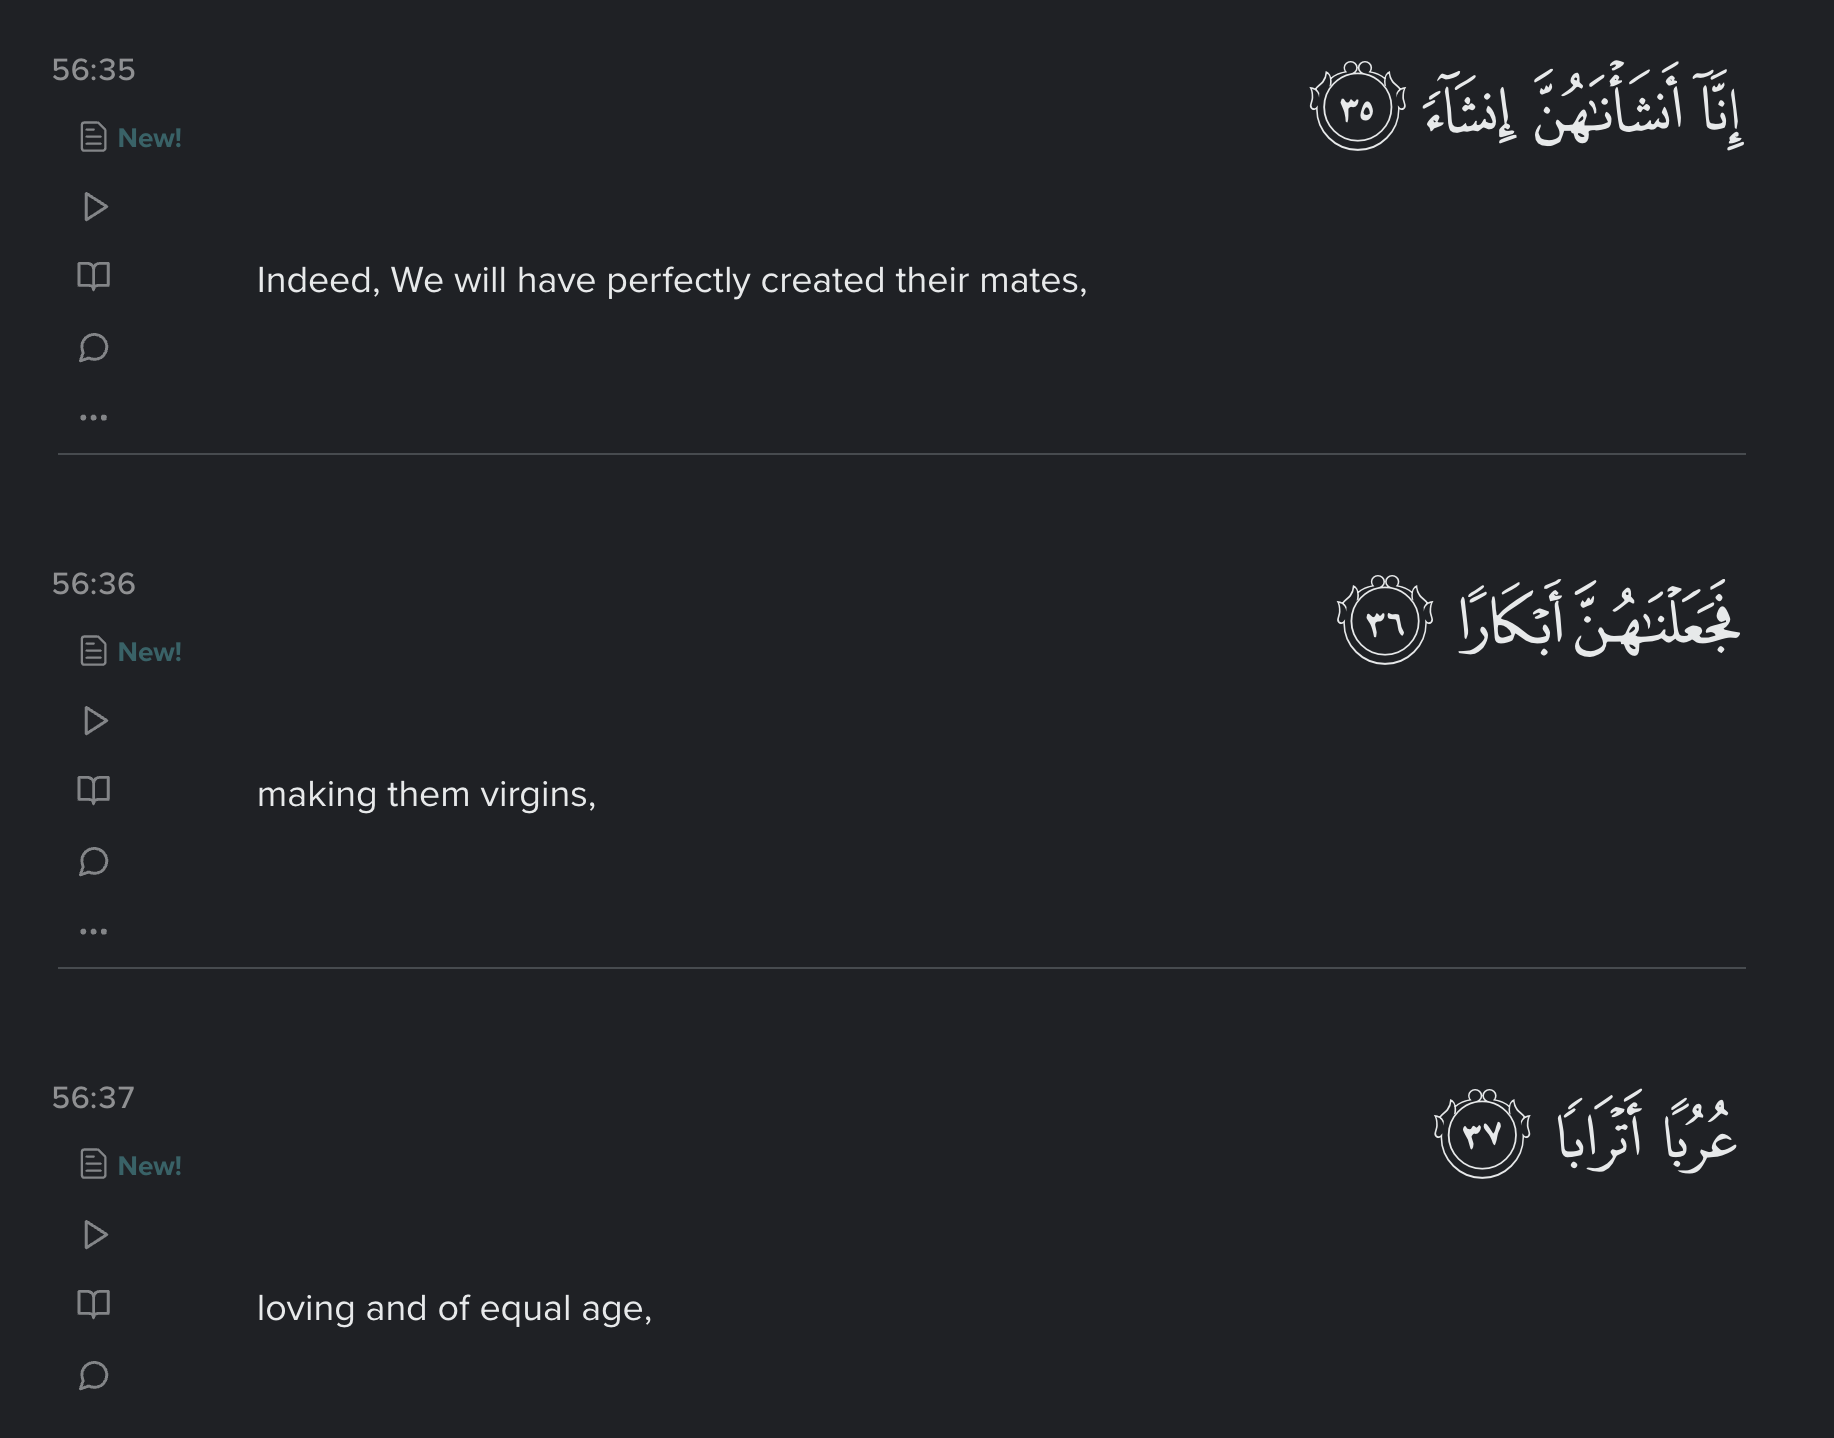The image size is (1834, 1438).
Task: Open reflections bubble for verse 56:36
Action: pyautogui.click(x=94, y=862)
